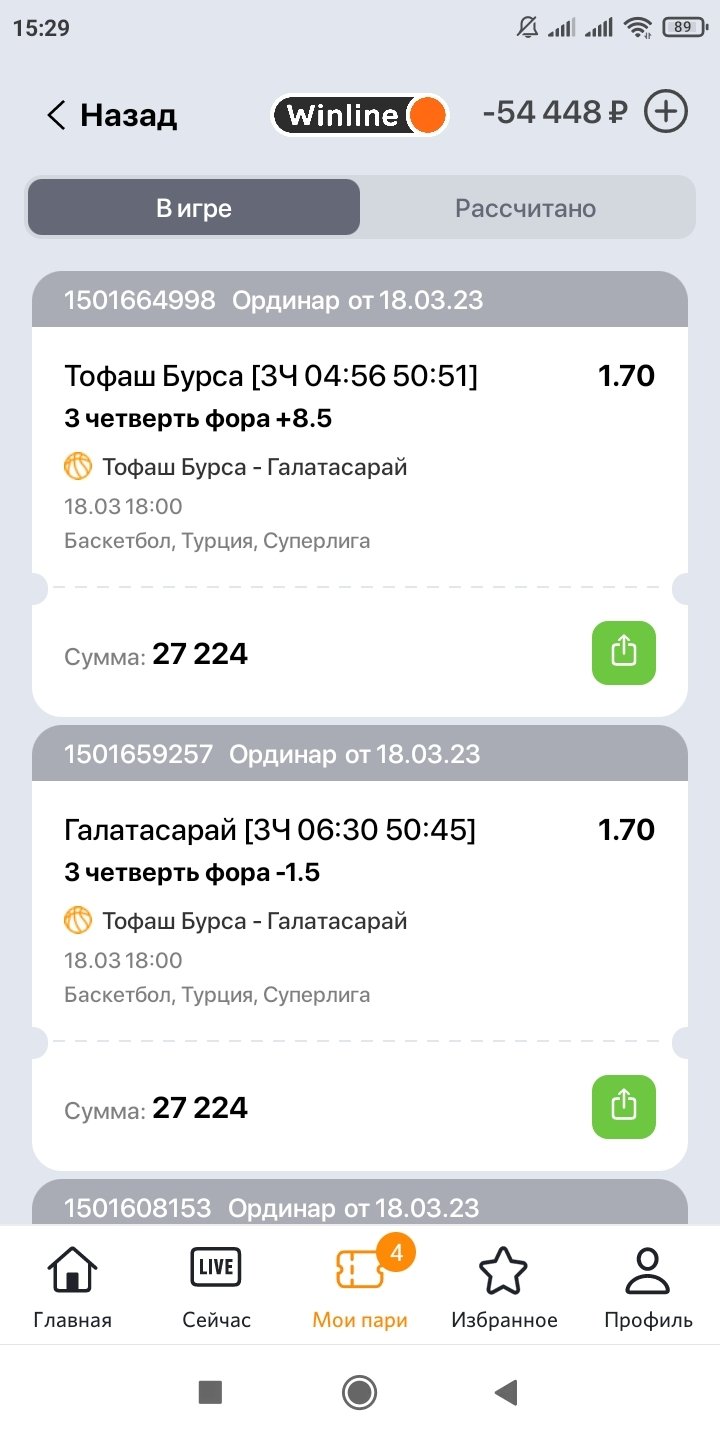Image resolution: width=720 pixels, height=1440 pixels.
Task: Tap Тофаш Бурса - Галатасарай in first bet
Action: pyautogui.click(x=254, y=467)
